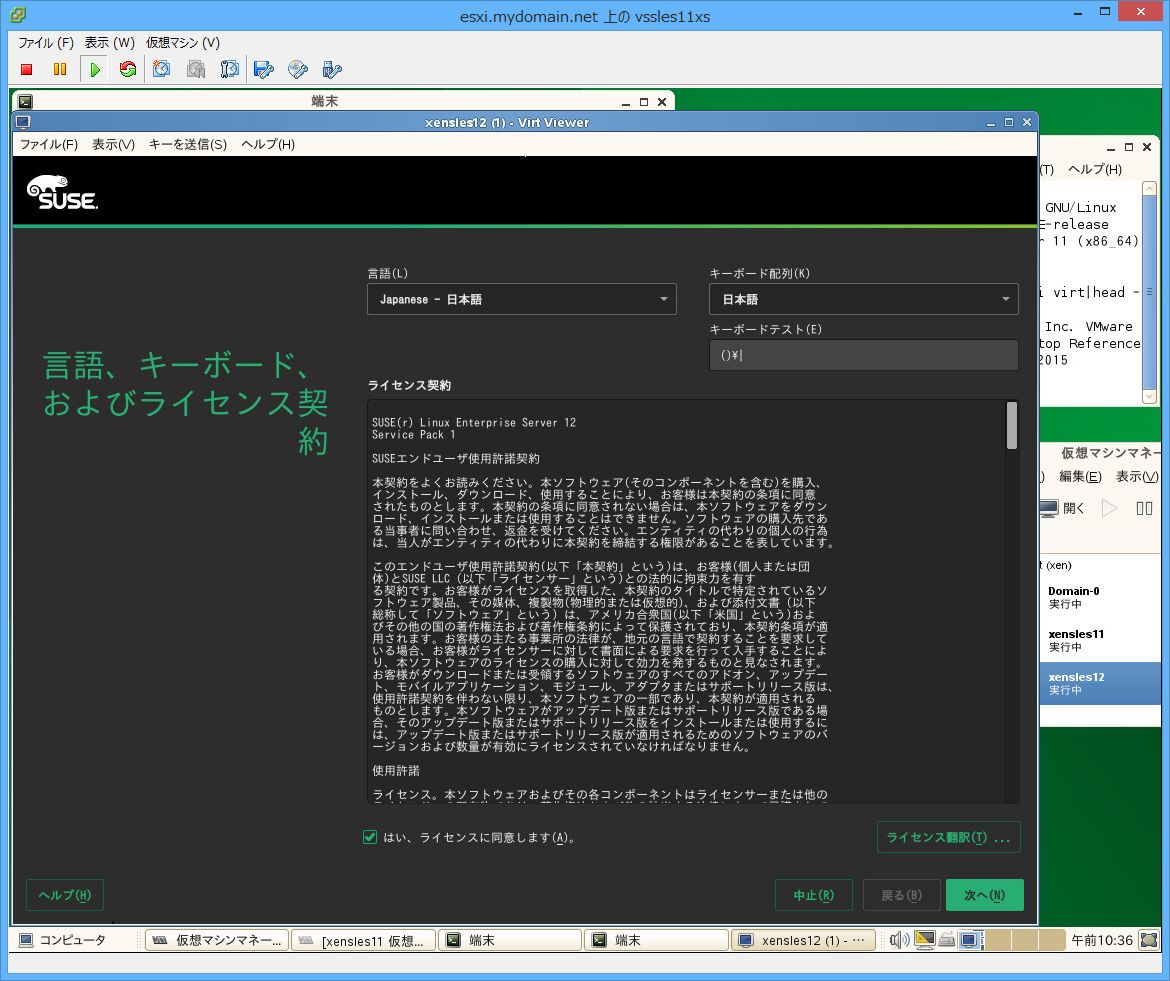Click the '使用許諾' section heading in the license

395,771
